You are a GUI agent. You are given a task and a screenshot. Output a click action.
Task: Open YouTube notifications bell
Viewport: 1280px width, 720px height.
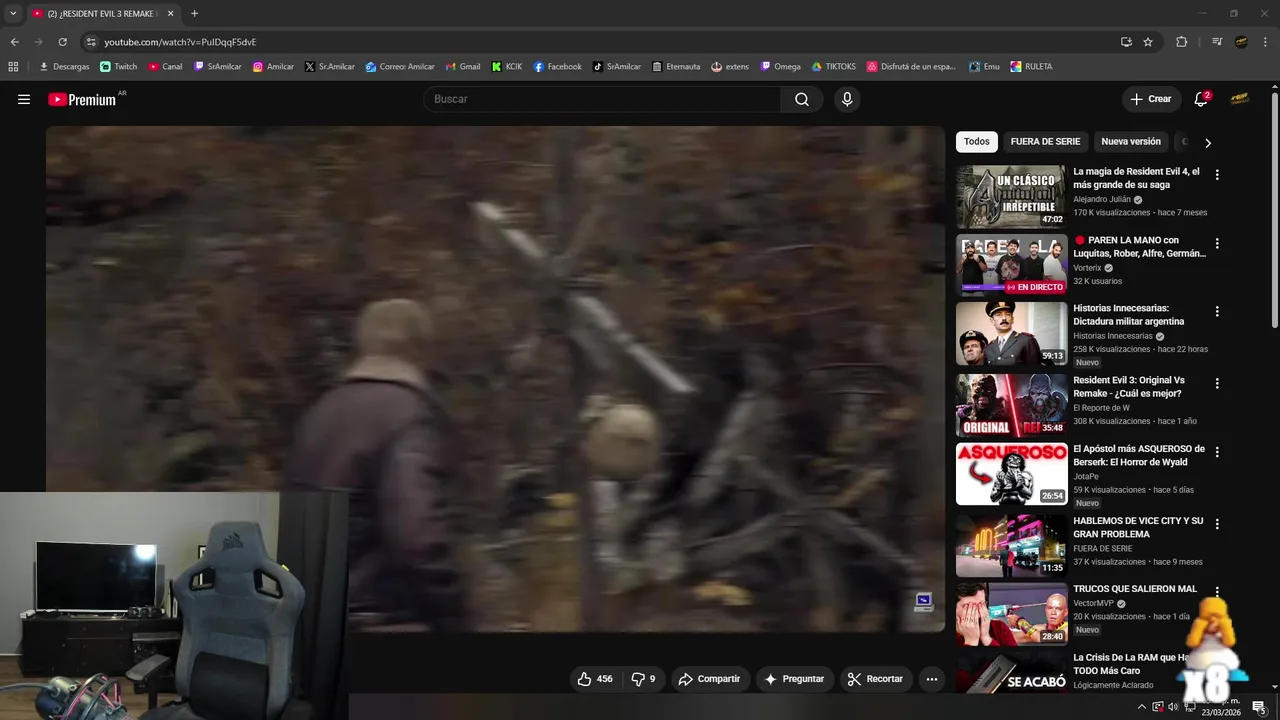(x=1202, y=99)
